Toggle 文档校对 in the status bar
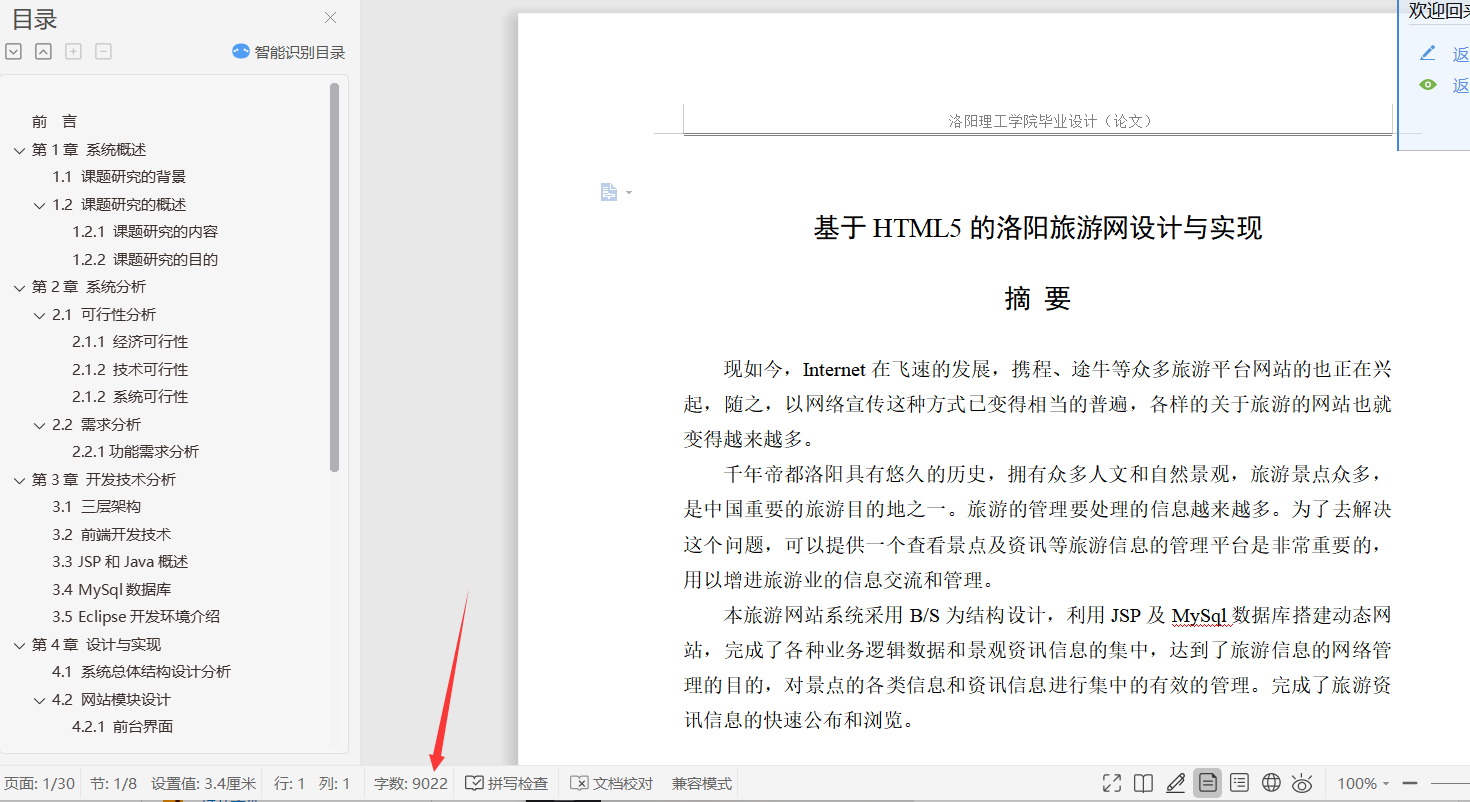Screen dimensions: 1470x802 [611, 783]
